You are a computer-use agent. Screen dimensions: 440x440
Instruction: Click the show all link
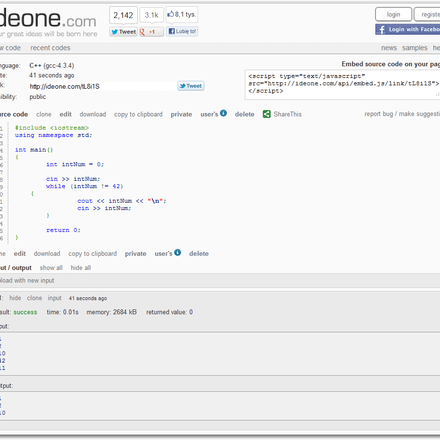pyautogui.click(x=51, y=268)
